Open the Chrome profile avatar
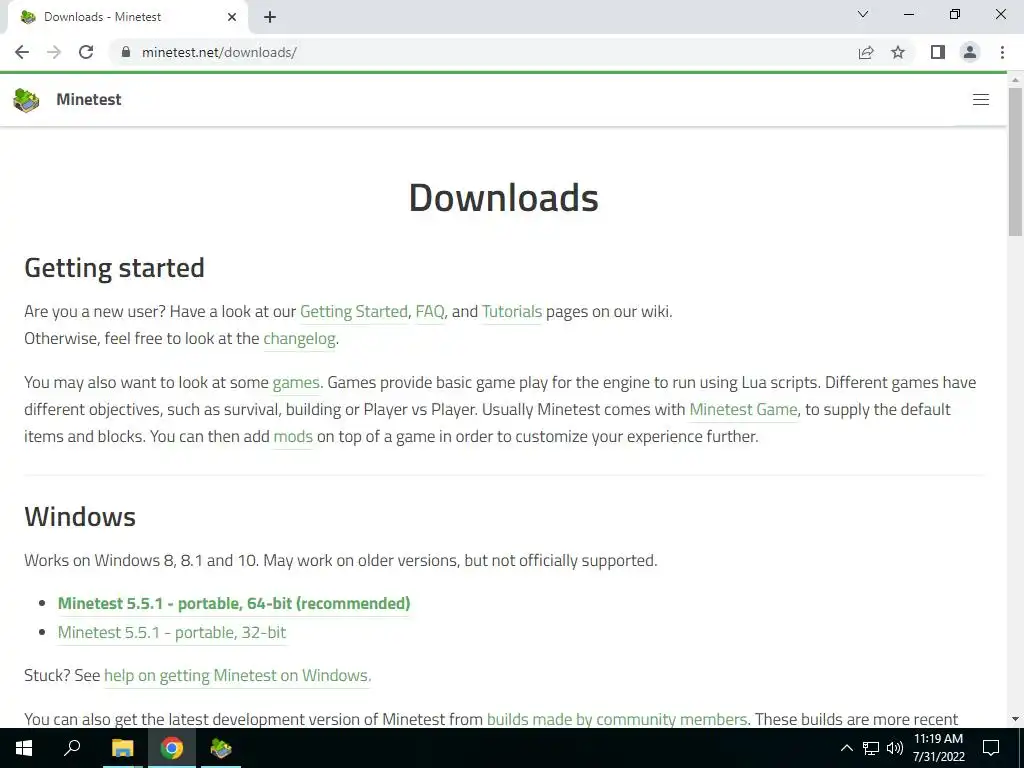Viewport: 1024px width, 768px height. pyautogui.click(x=970, y=52)
